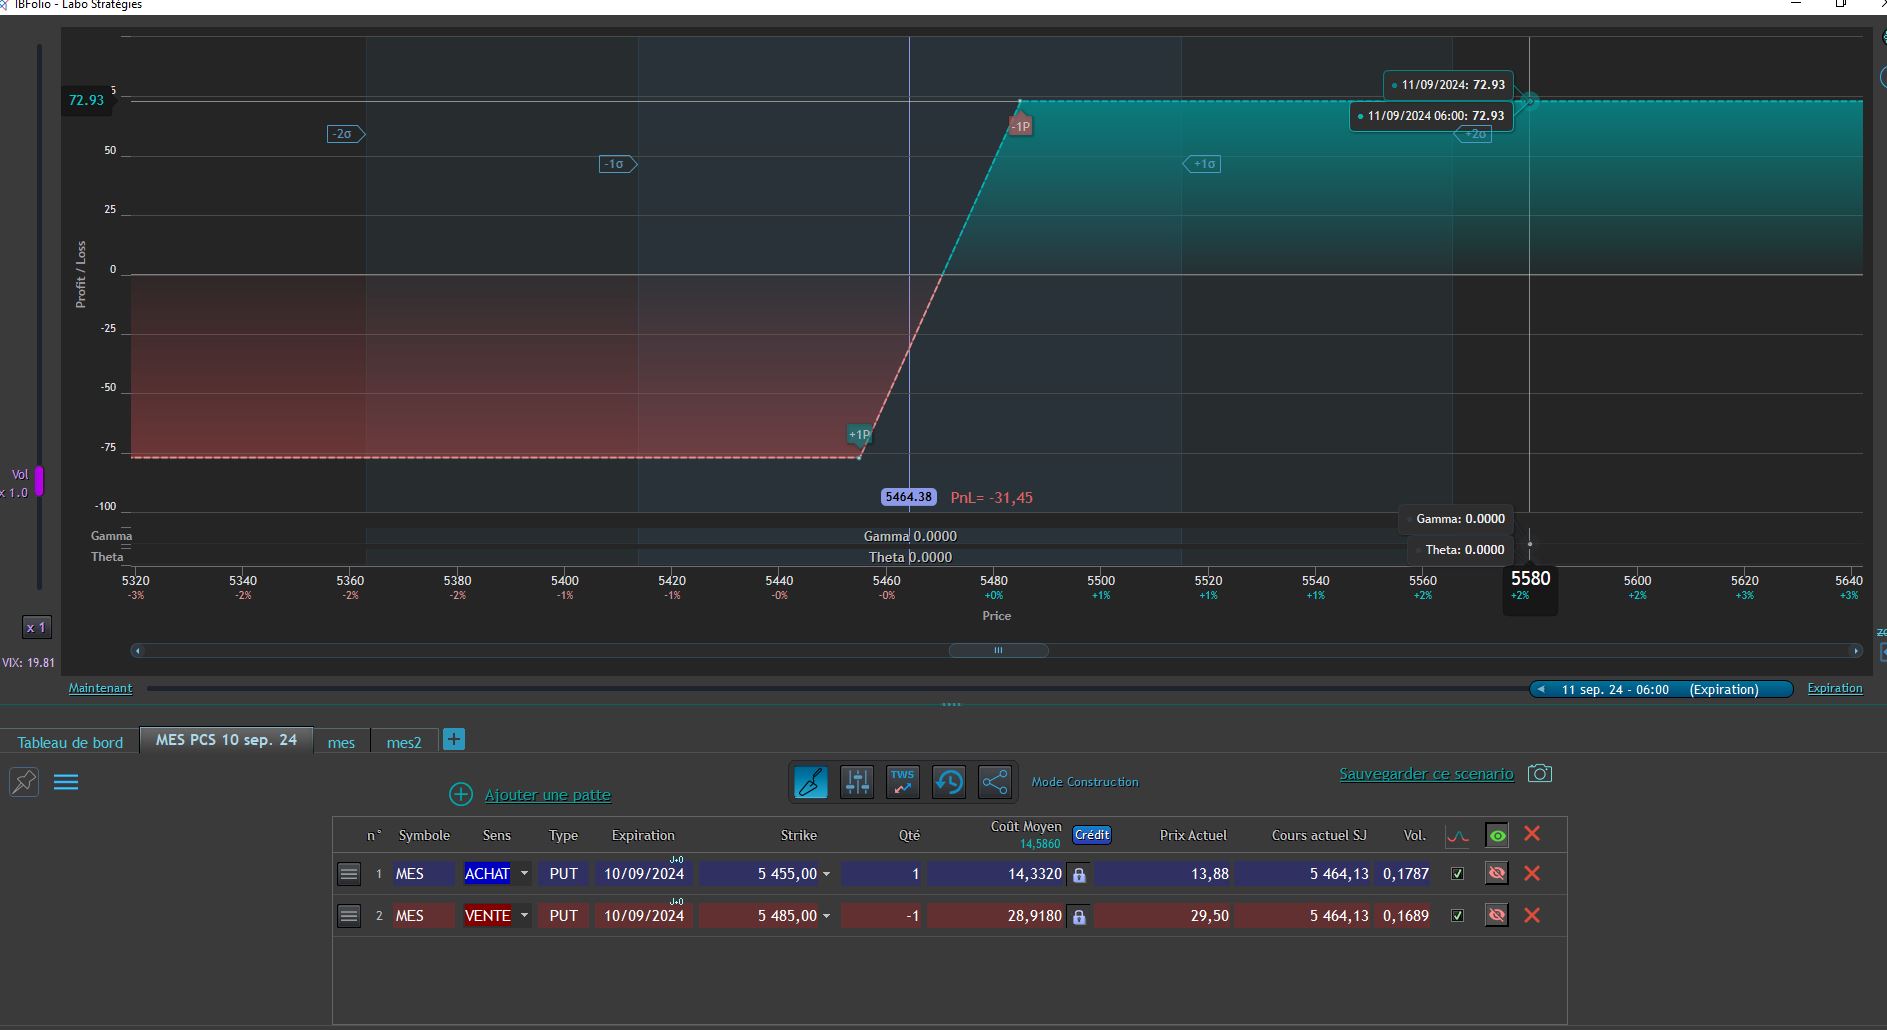Click the purple Vol slider handle

coord(39,481)
